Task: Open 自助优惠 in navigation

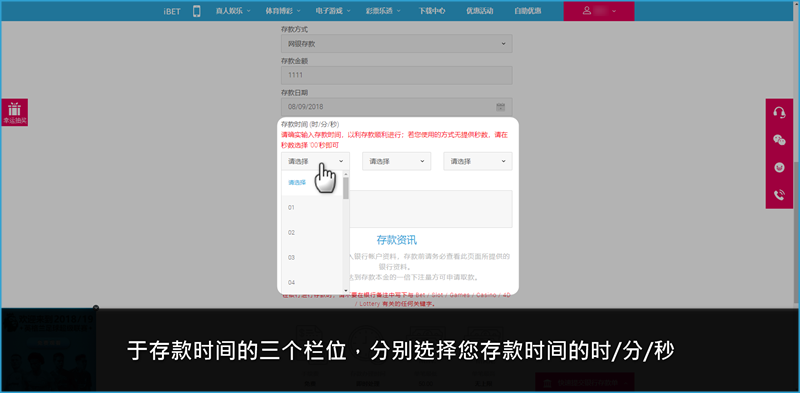Action: (528, 11)
